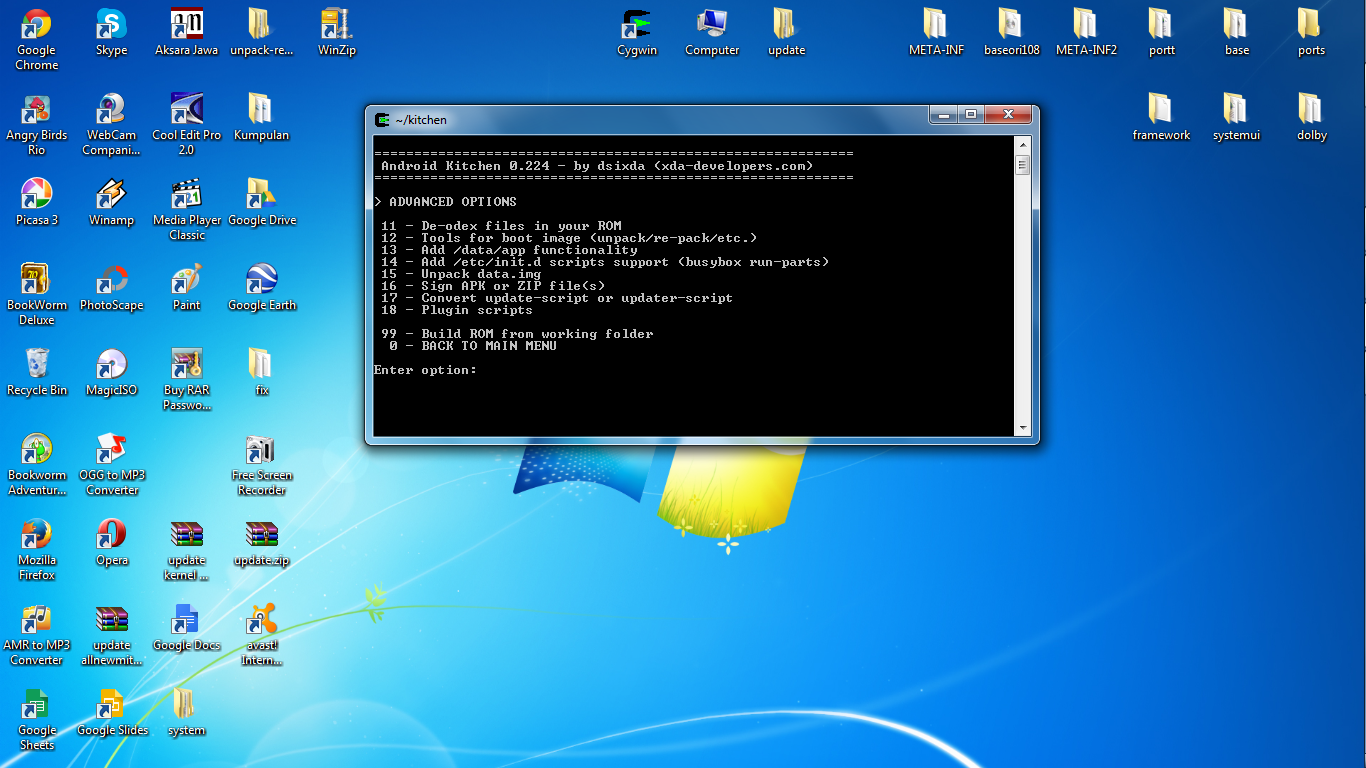This screenshot has width=1366, height=768.
Task: Select the base folder icon
Action: 1237,32
